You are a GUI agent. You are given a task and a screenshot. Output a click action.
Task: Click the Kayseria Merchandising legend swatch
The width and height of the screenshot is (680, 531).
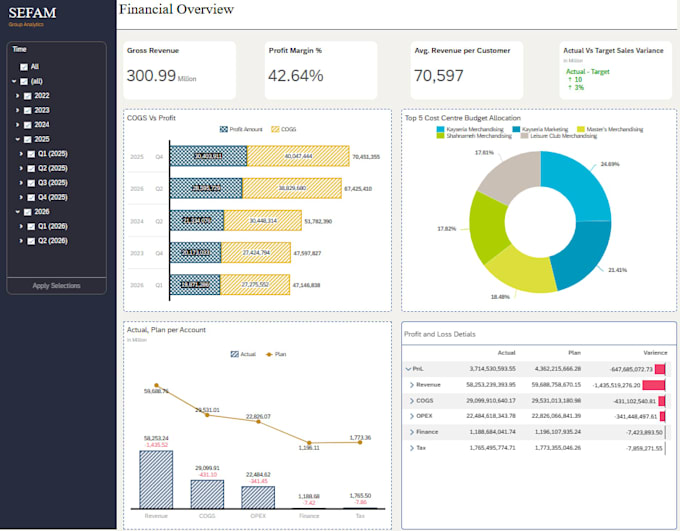pyautogui.click(x=440, y=129)
